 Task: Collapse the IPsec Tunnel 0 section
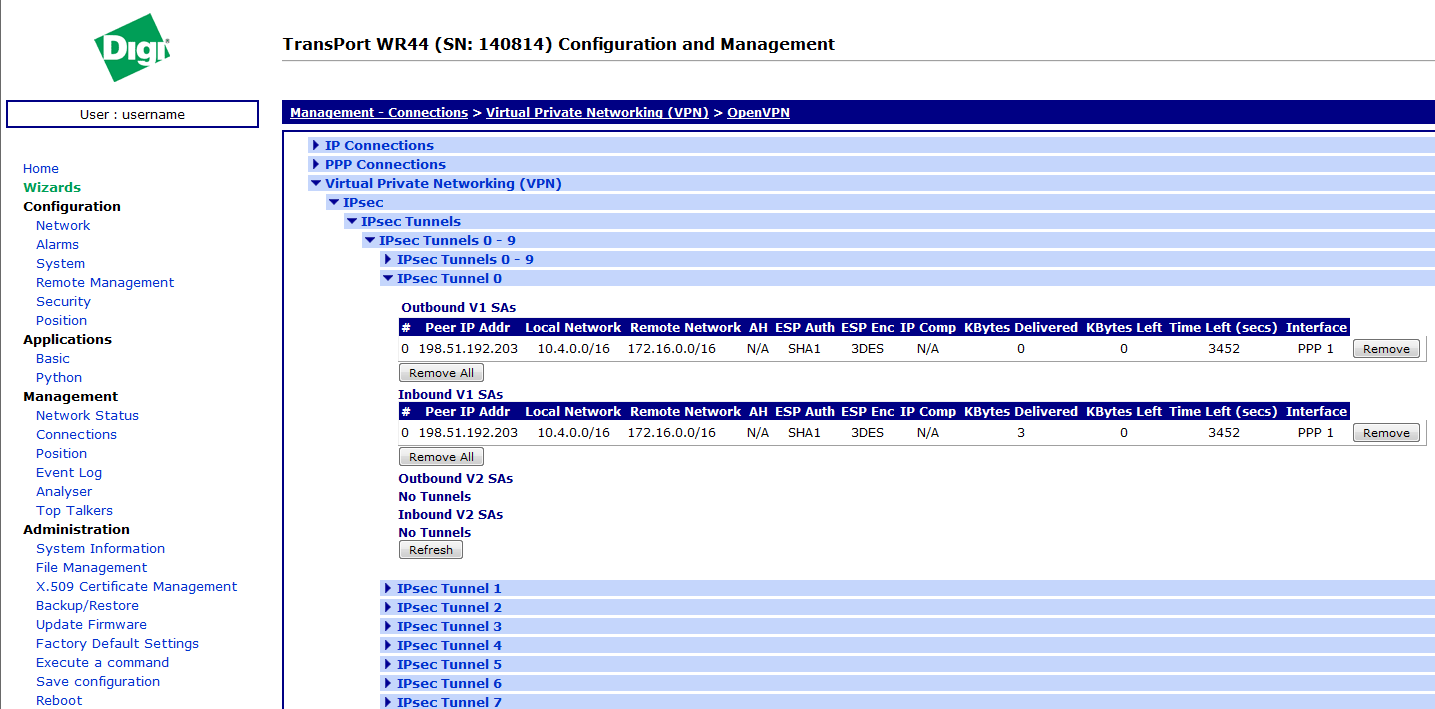pyautogui.click(x=448, y=279)
